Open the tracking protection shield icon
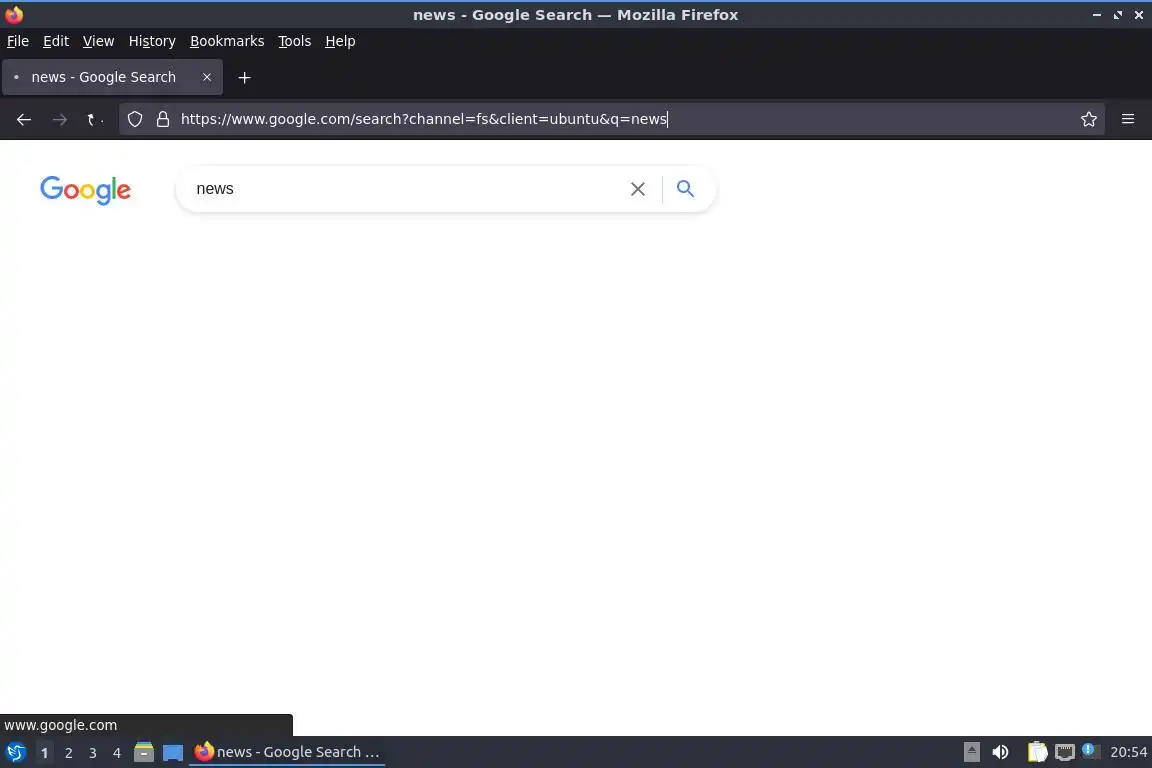This screenshot has width=1152, height=768. [x=134, y=119]
